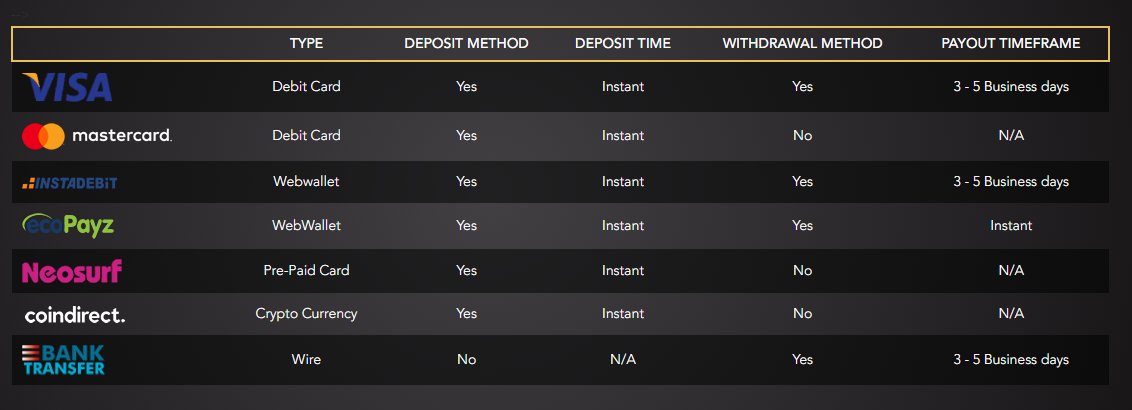Click the Mastercard withdrawal No value
This screenshot has width=1132, height=410.
point(802,135)
